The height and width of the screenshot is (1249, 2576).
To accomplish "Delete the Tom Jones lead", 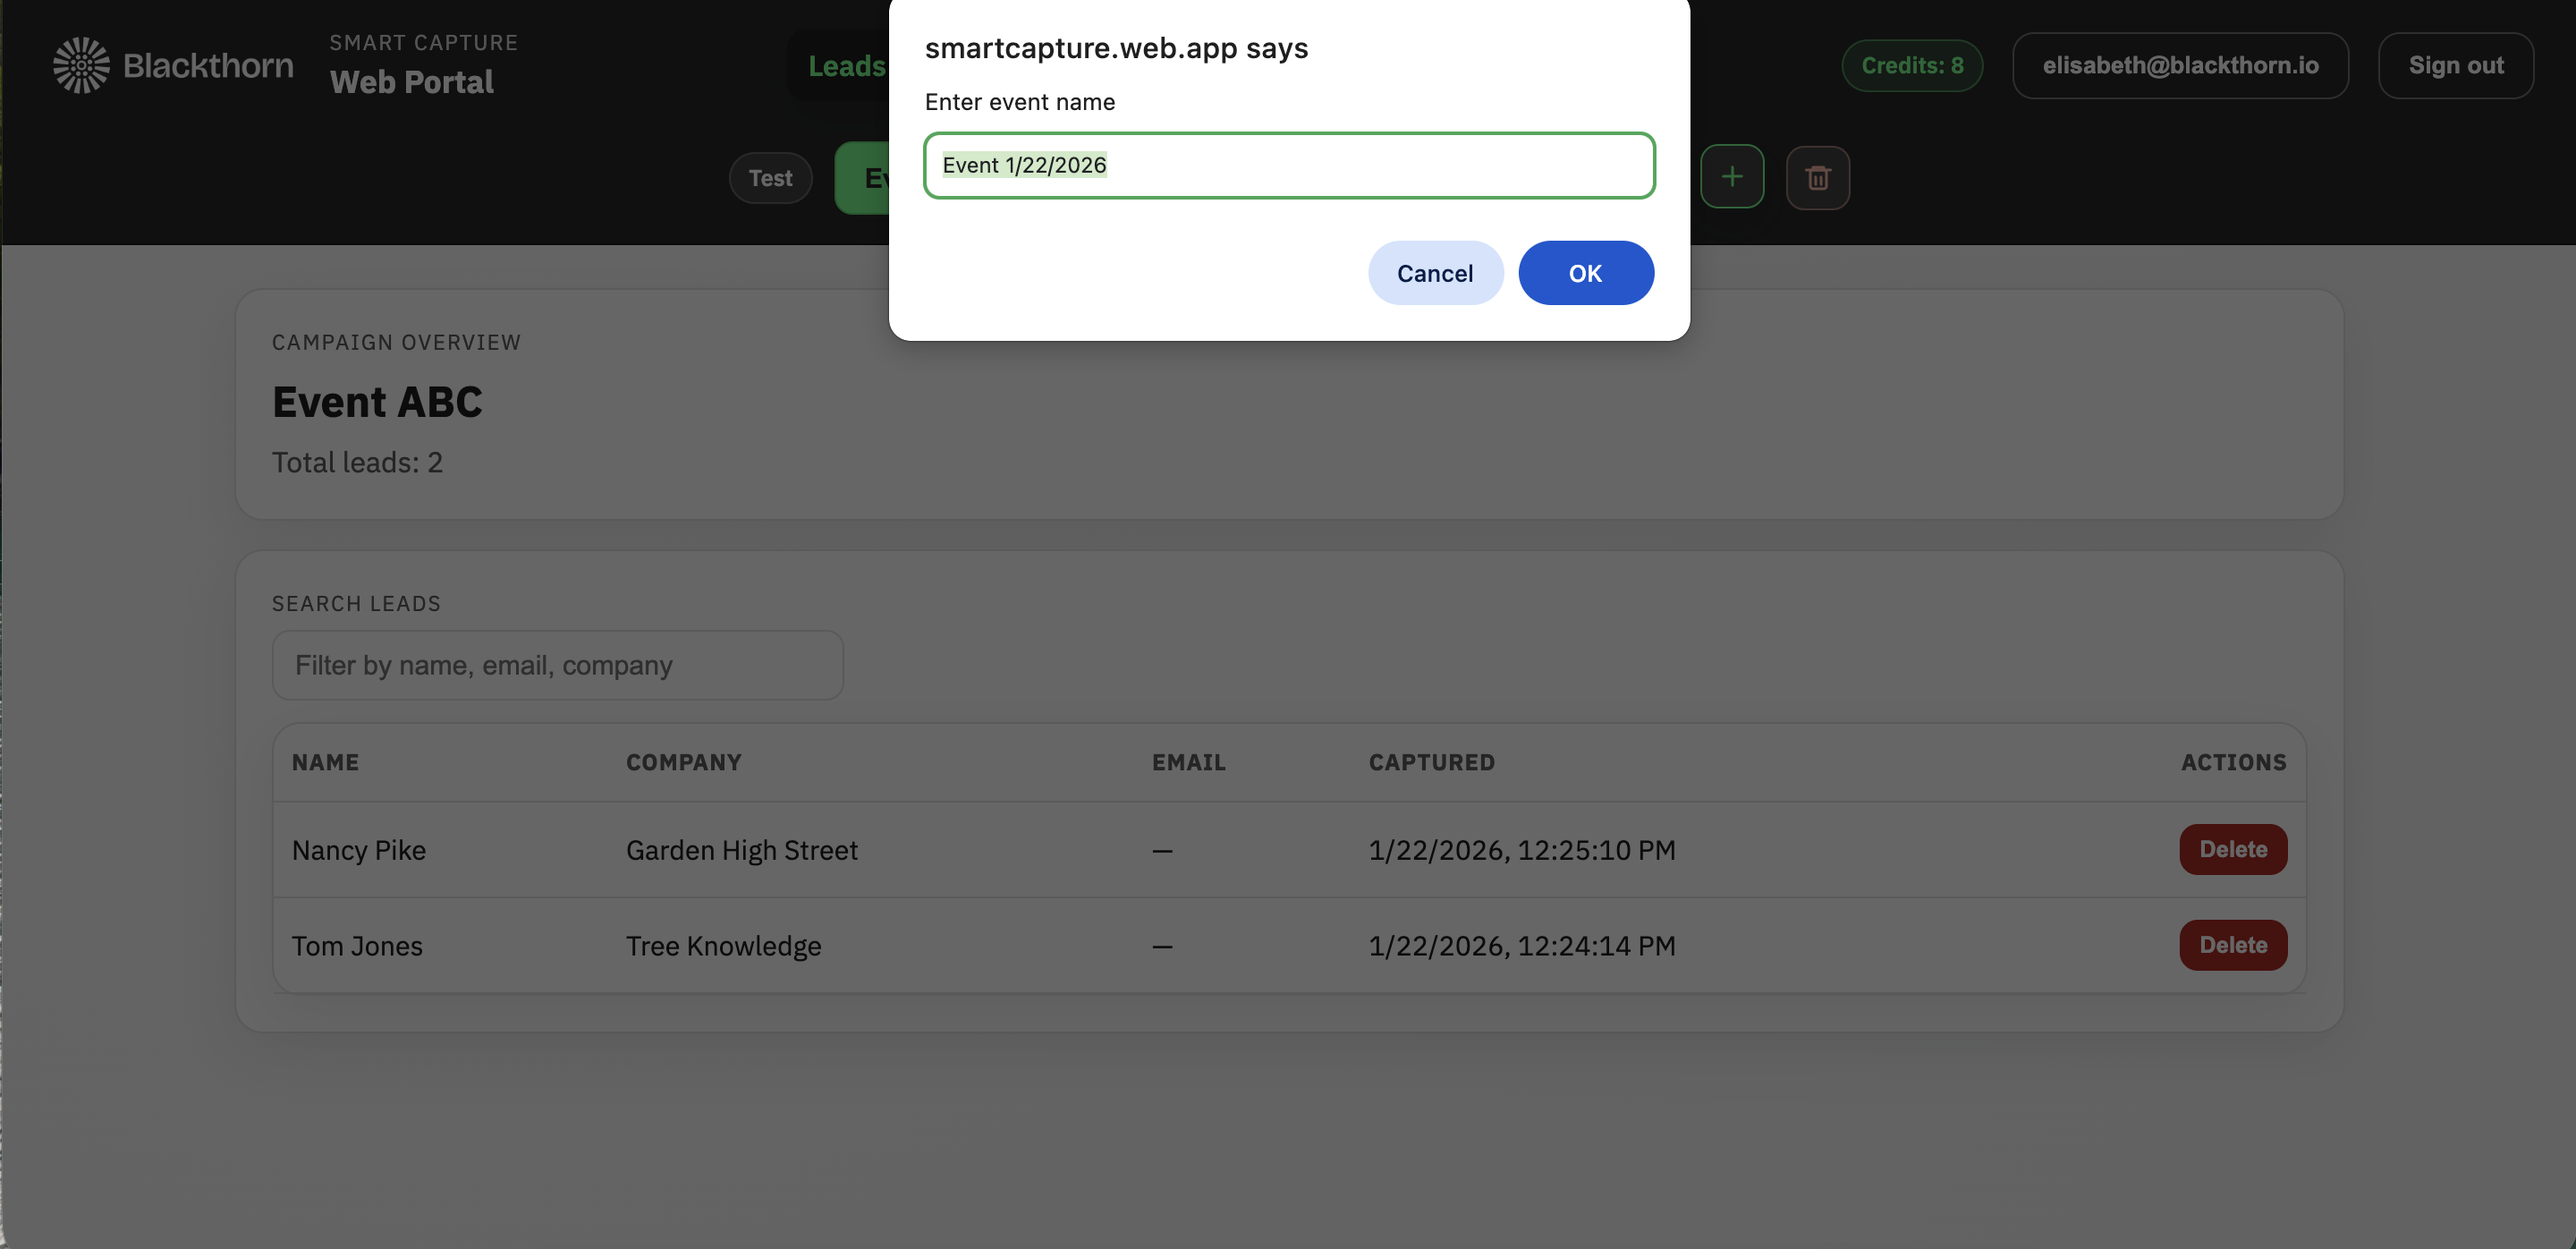I will click(x=2232, y=945).
